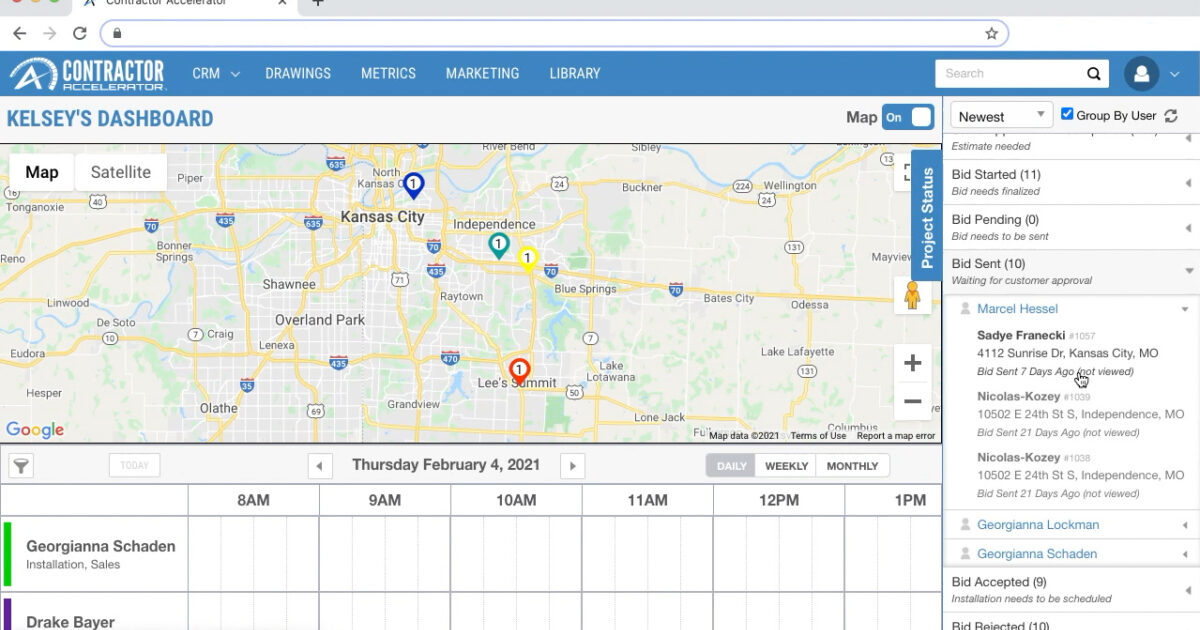Image resolution: width=1200 pixels, height=630 pixels.
Task: Click the map zoom out minus button
Action: click(x=912, y=402)
